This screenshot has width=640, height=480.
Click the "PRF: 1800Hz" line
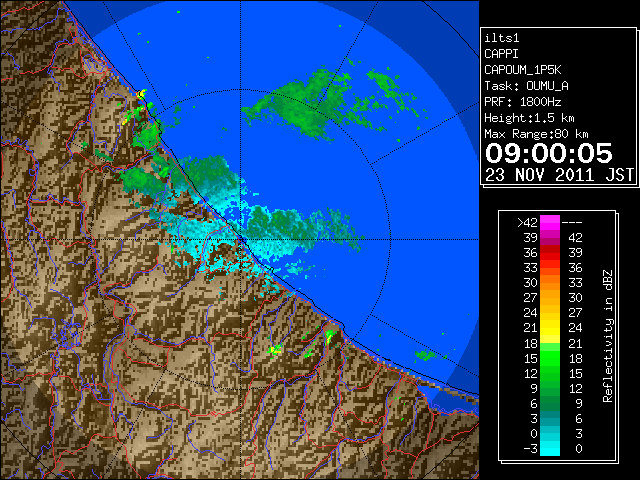point(523,102)
